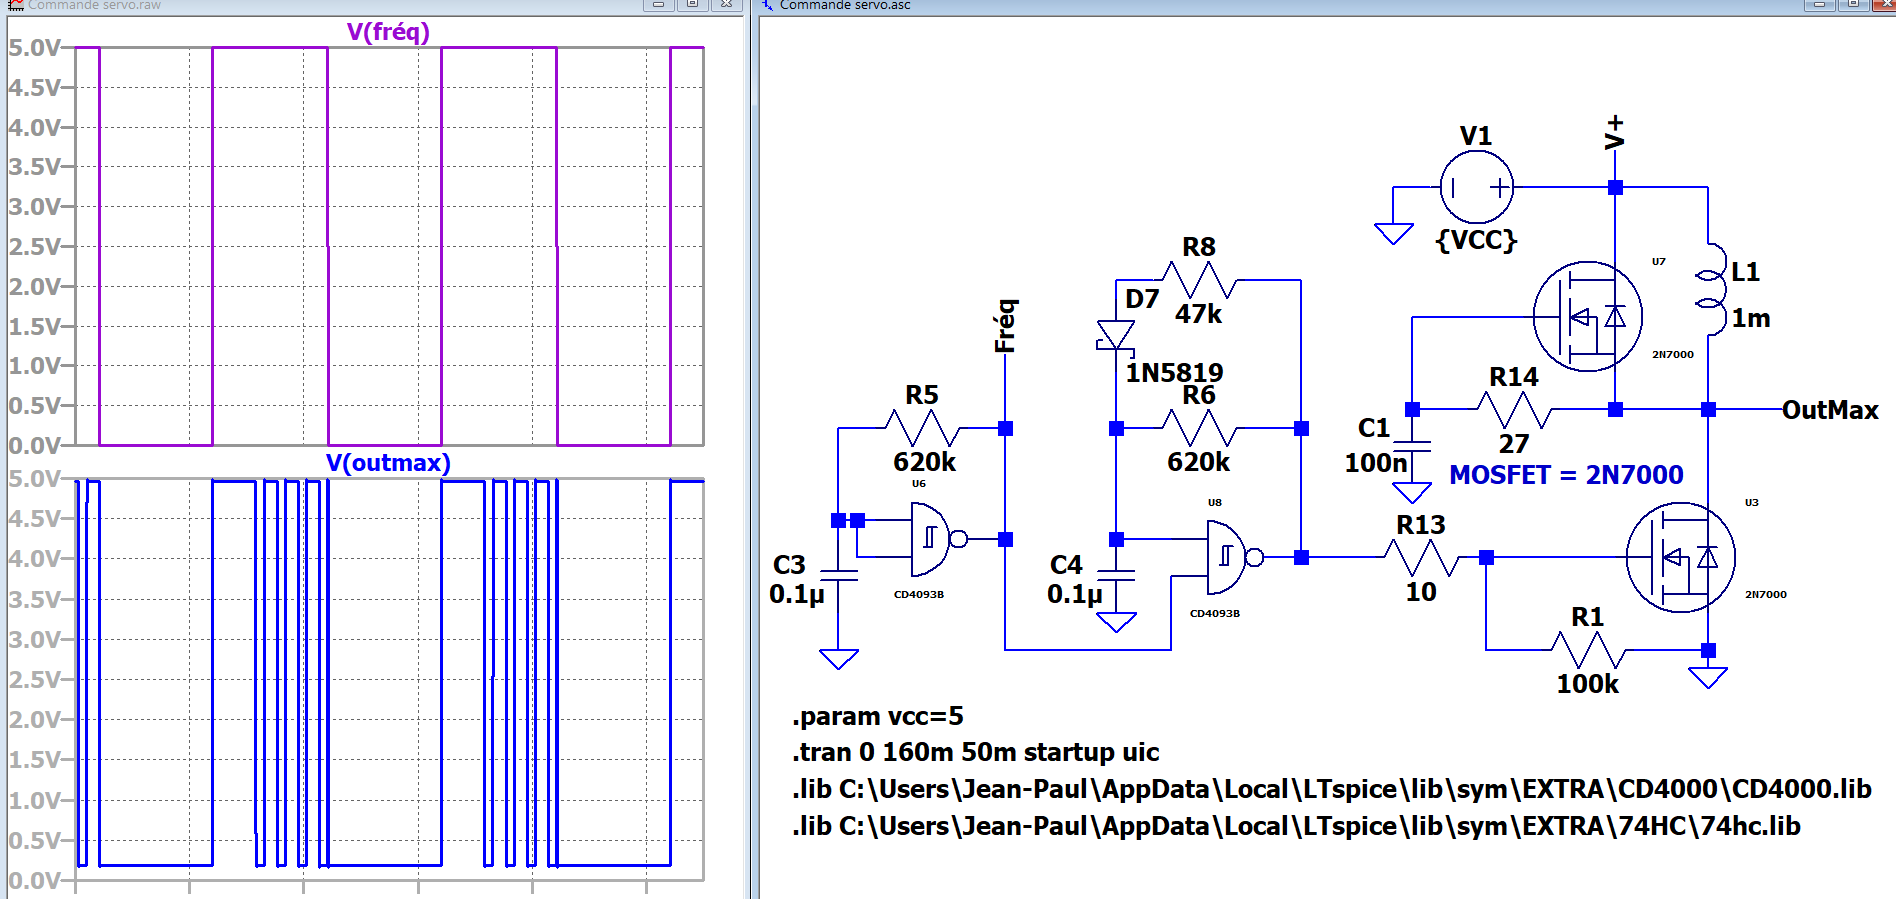Screen dimensions: 1896x899
Task: Click the V(fréq) trace label
Action: pos(388,32)
